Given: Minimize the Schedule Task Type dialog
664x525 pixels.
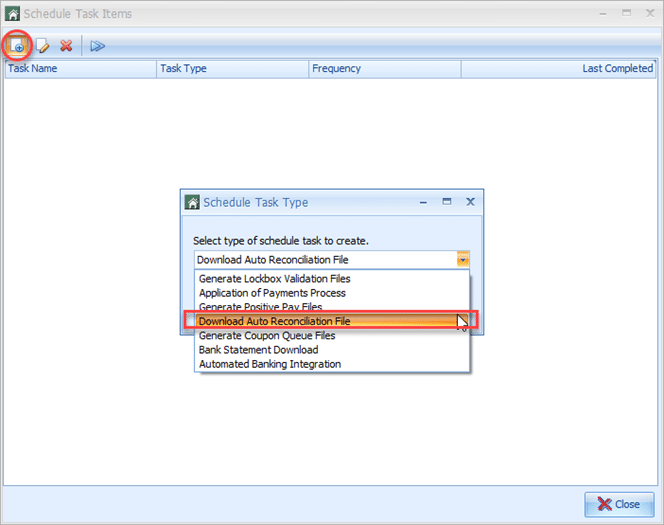Looking at the screenshot, I should (x=423, y=202).
